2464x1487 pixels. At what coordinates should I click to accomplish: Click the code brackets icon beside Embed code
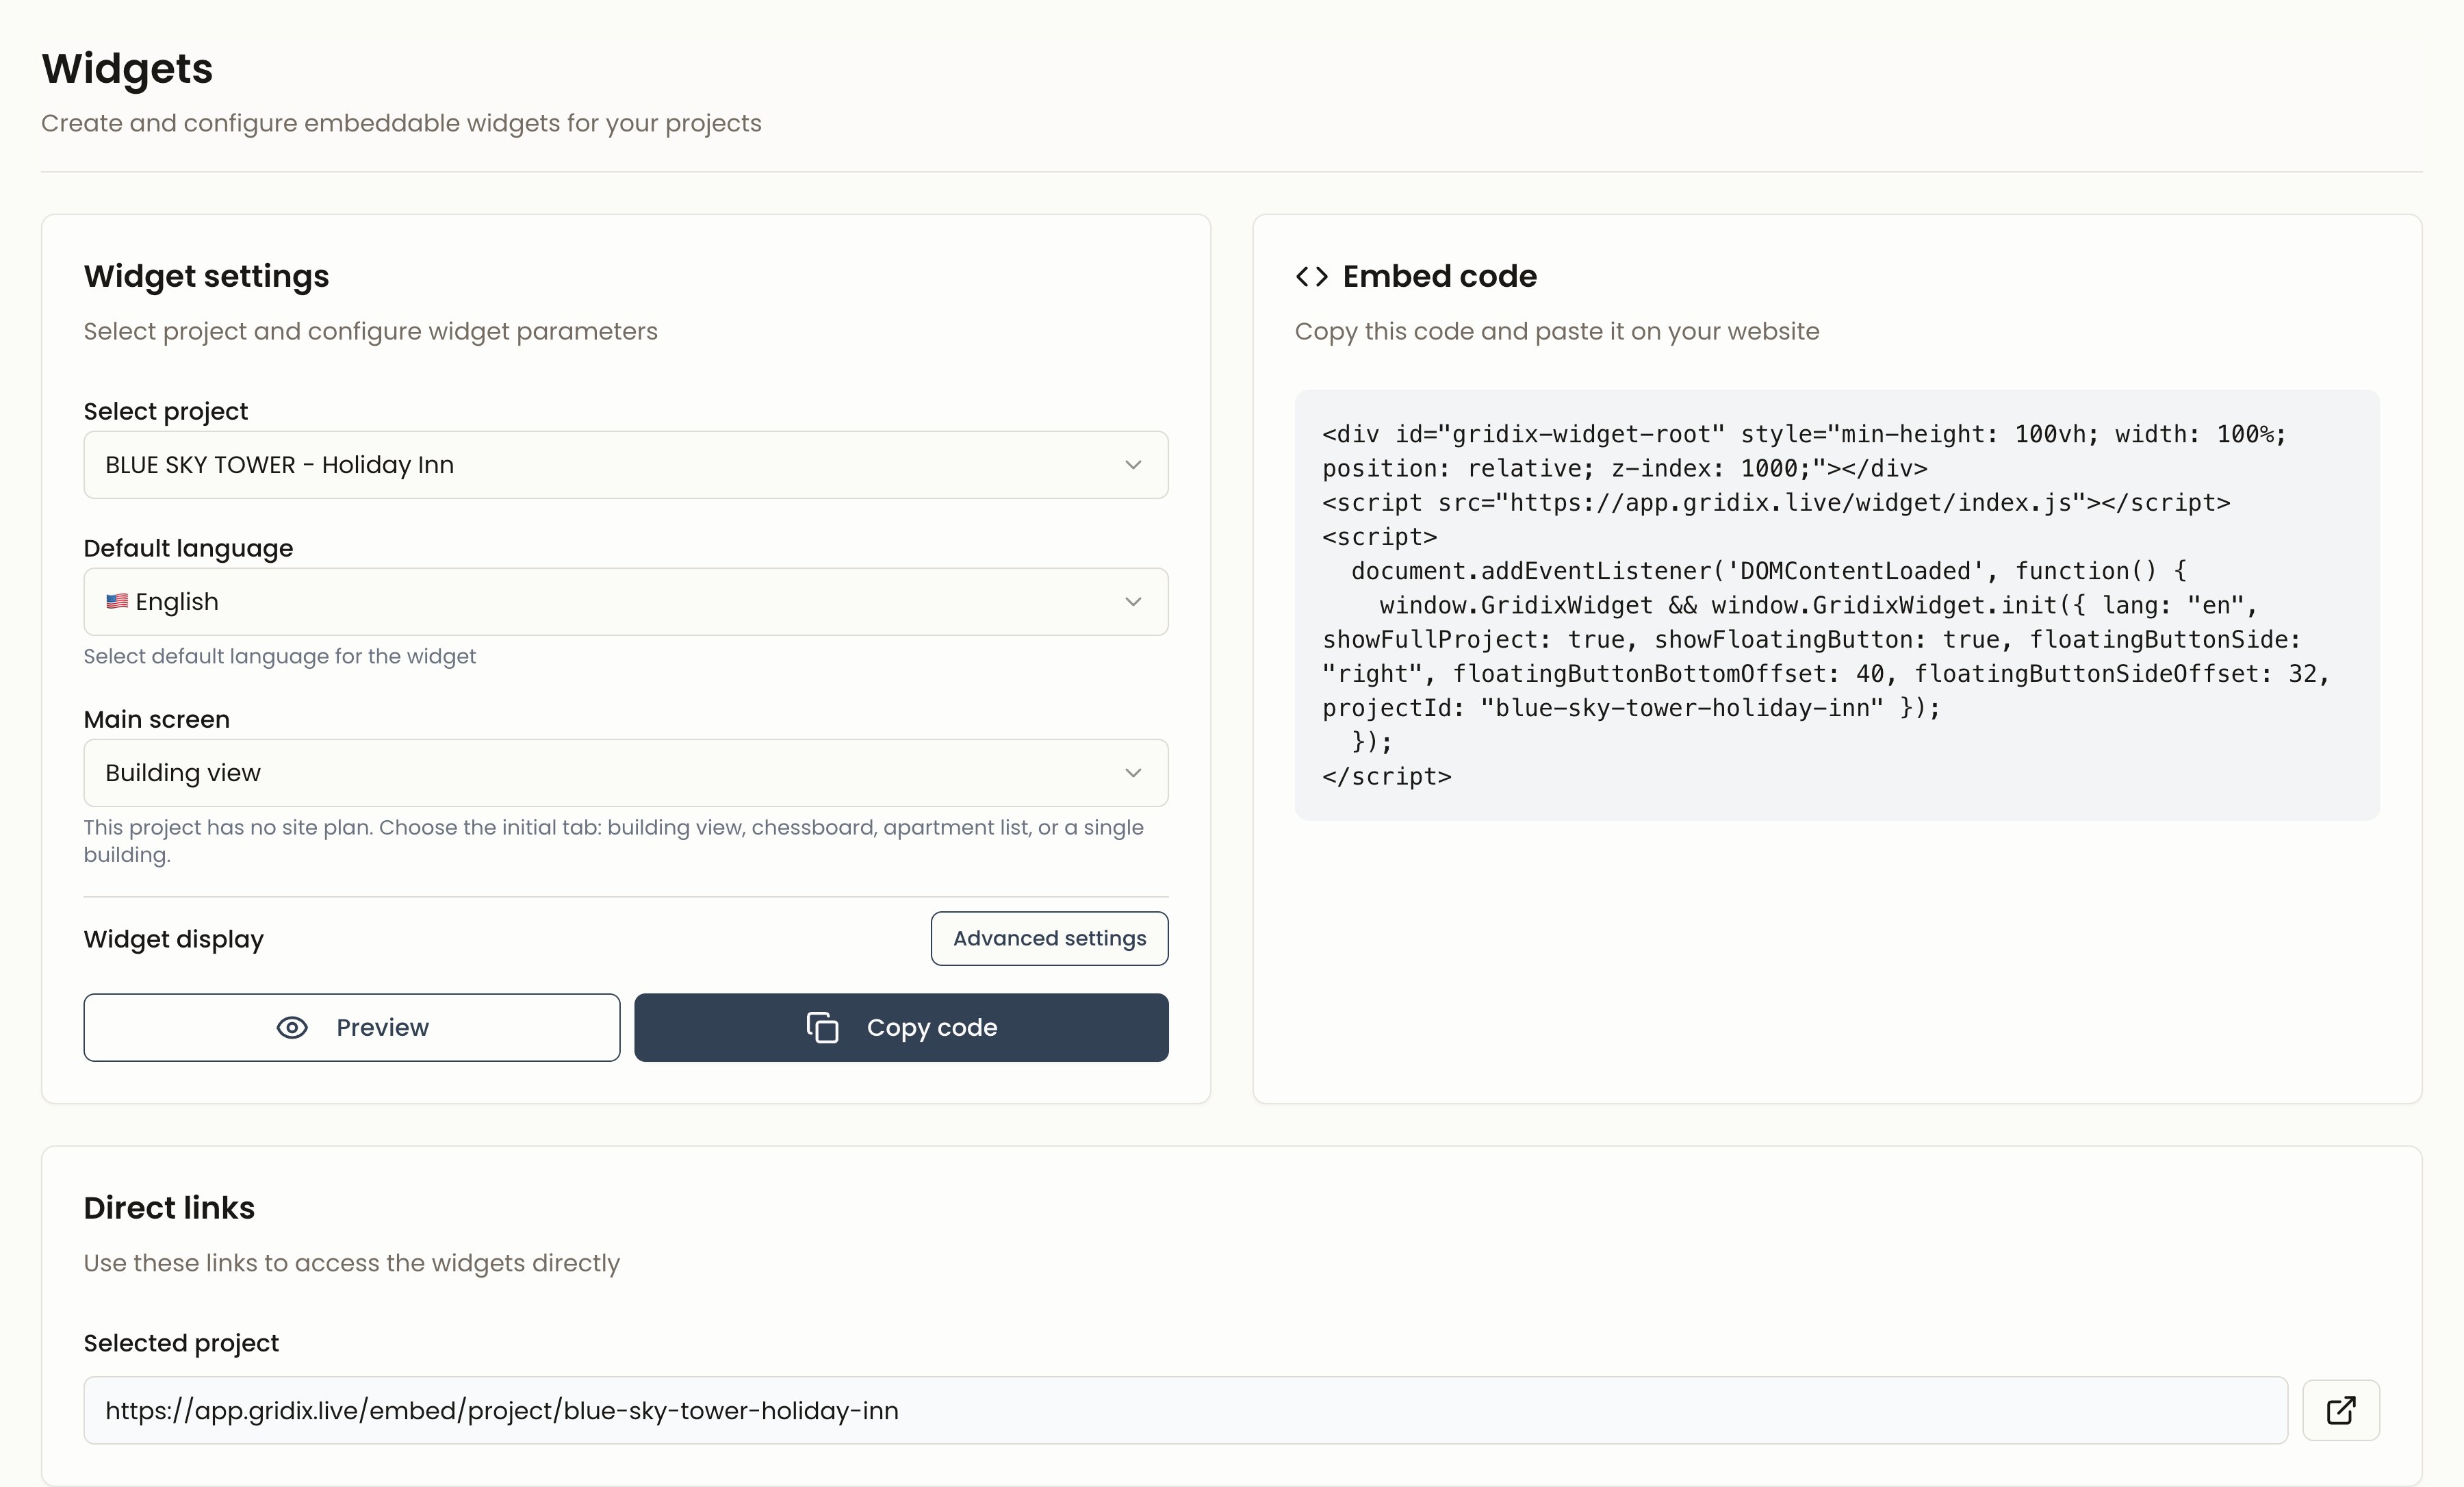(x=1311, y=276)
